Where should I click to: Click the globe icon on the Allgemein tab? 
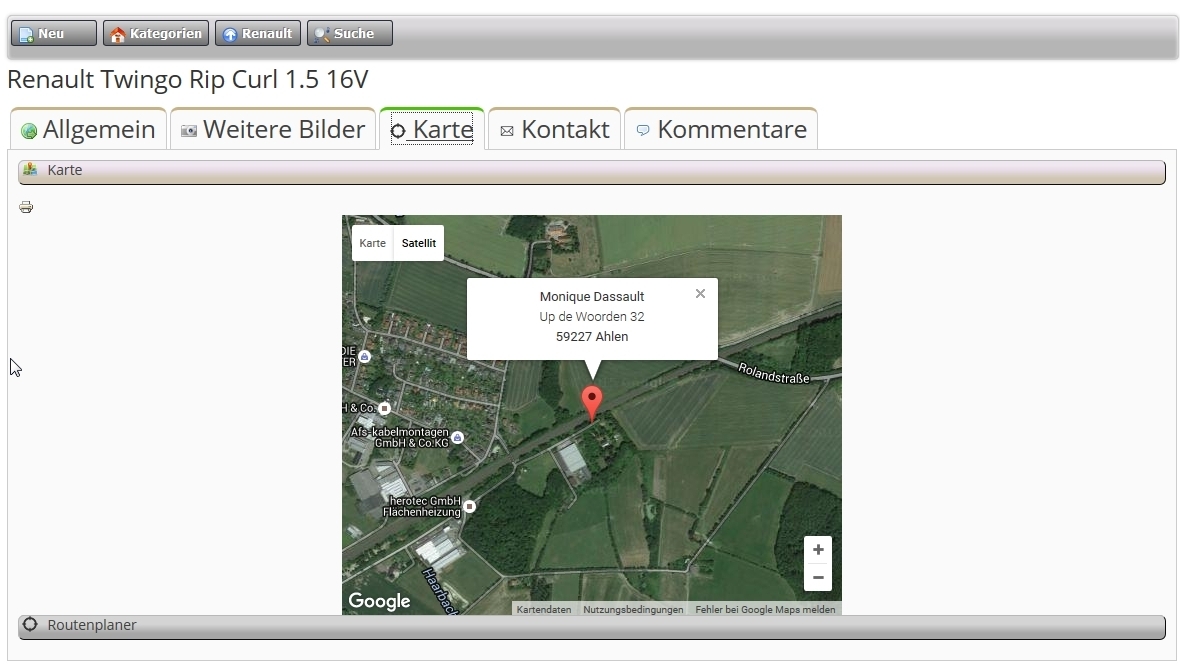tap(29, 131)
